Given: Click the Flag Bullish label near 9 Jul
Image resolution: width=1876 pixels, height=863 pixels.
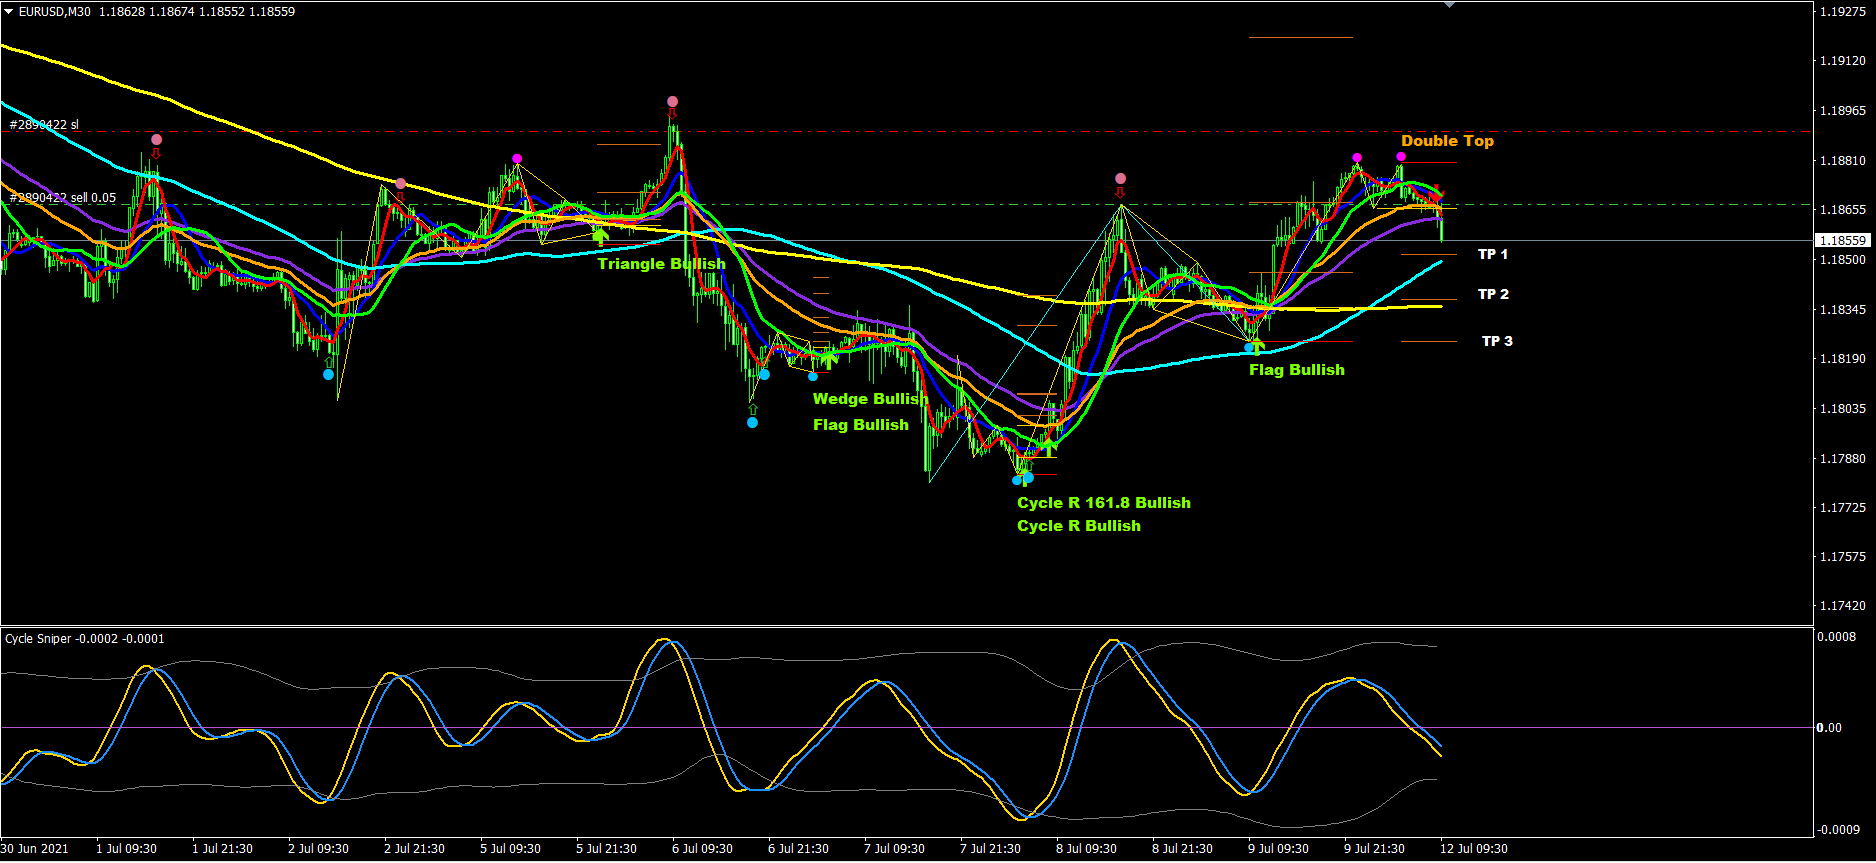Looking at the screenshot, I should (x=1297, y=370).
